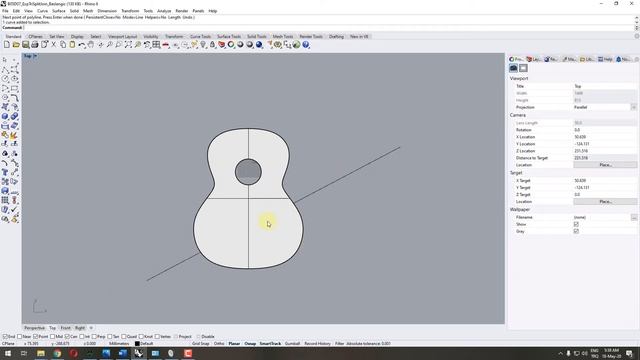The width and height of the screenshot is (640, 360).
Task: Click Place button for target location
Action: point(605,202)
